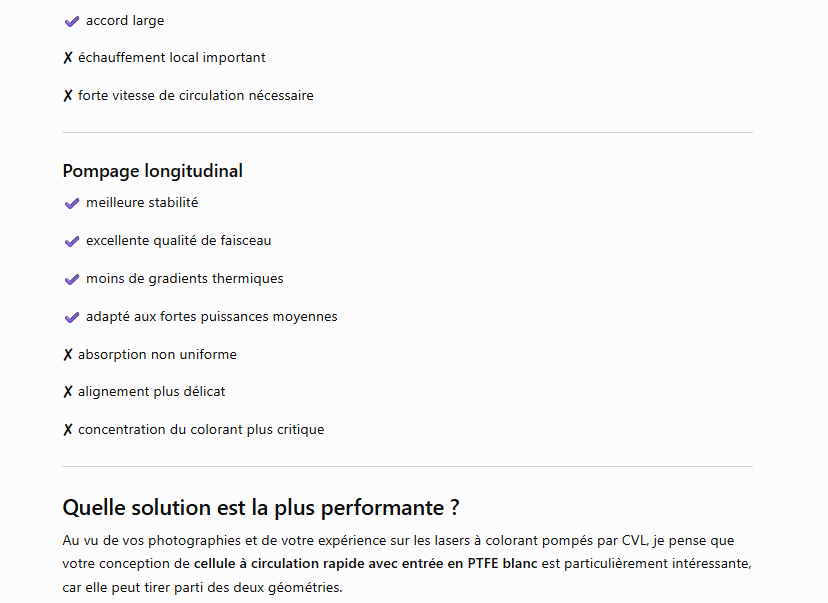The height and width of the screenshot is (603, 828).
Task: Click the divider line below 'concentration du colorant'
Action: click(407, 466)
